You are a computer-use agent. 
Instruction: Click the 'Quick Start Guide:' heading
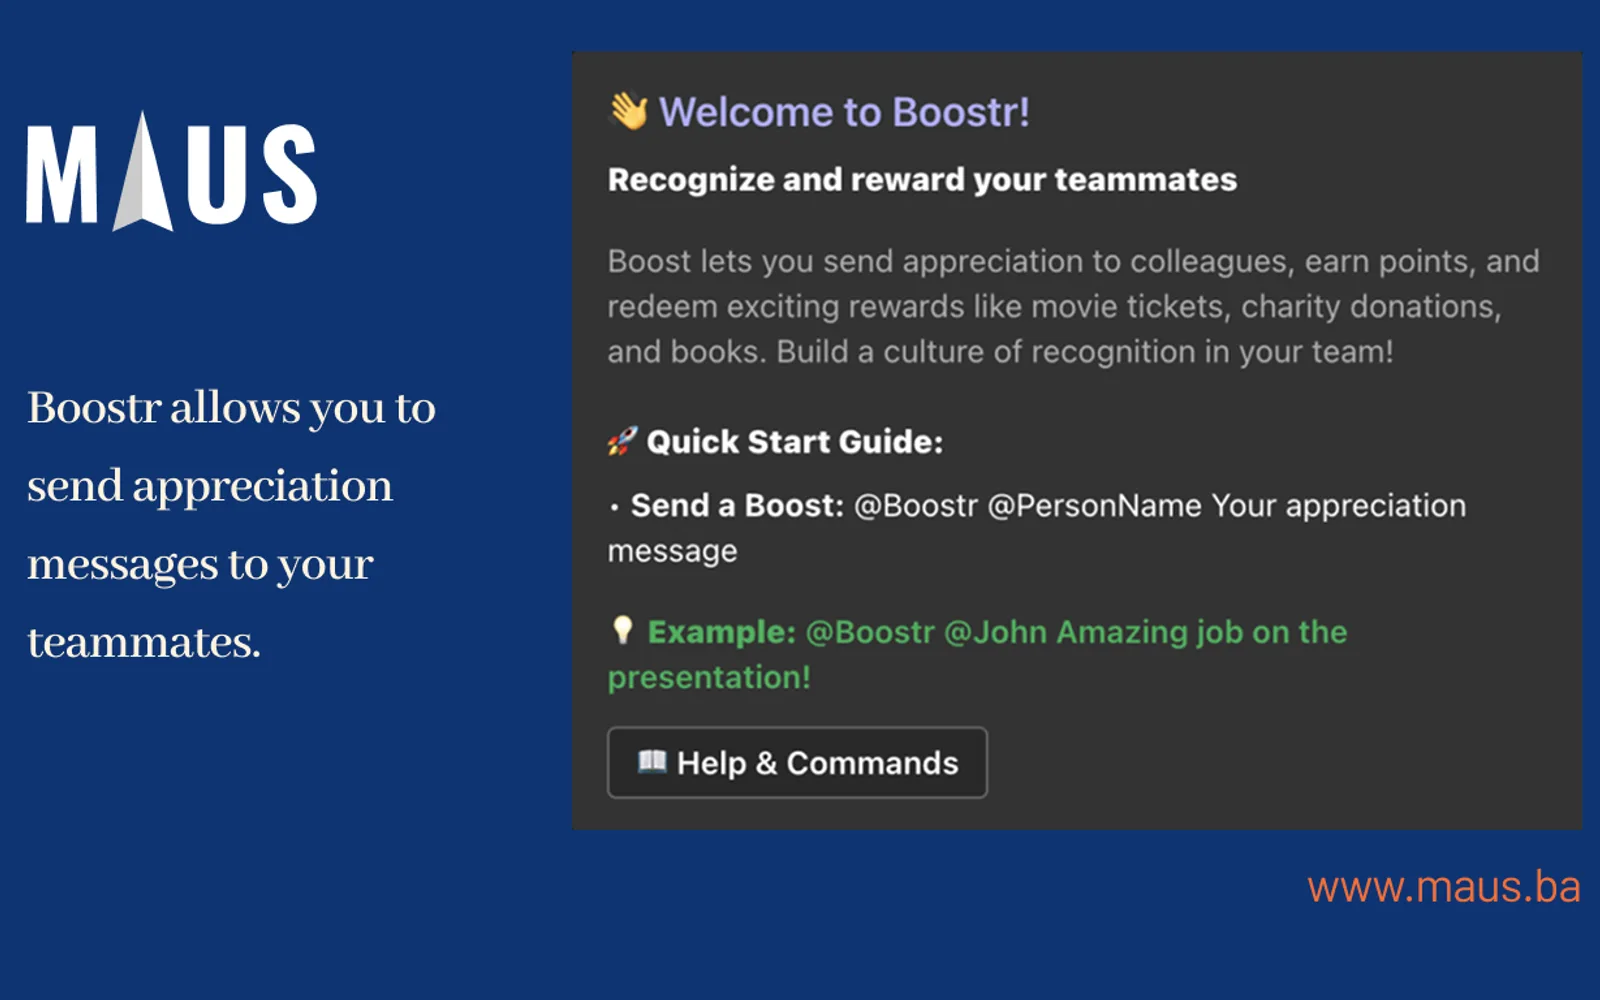[x=794, y=442]
